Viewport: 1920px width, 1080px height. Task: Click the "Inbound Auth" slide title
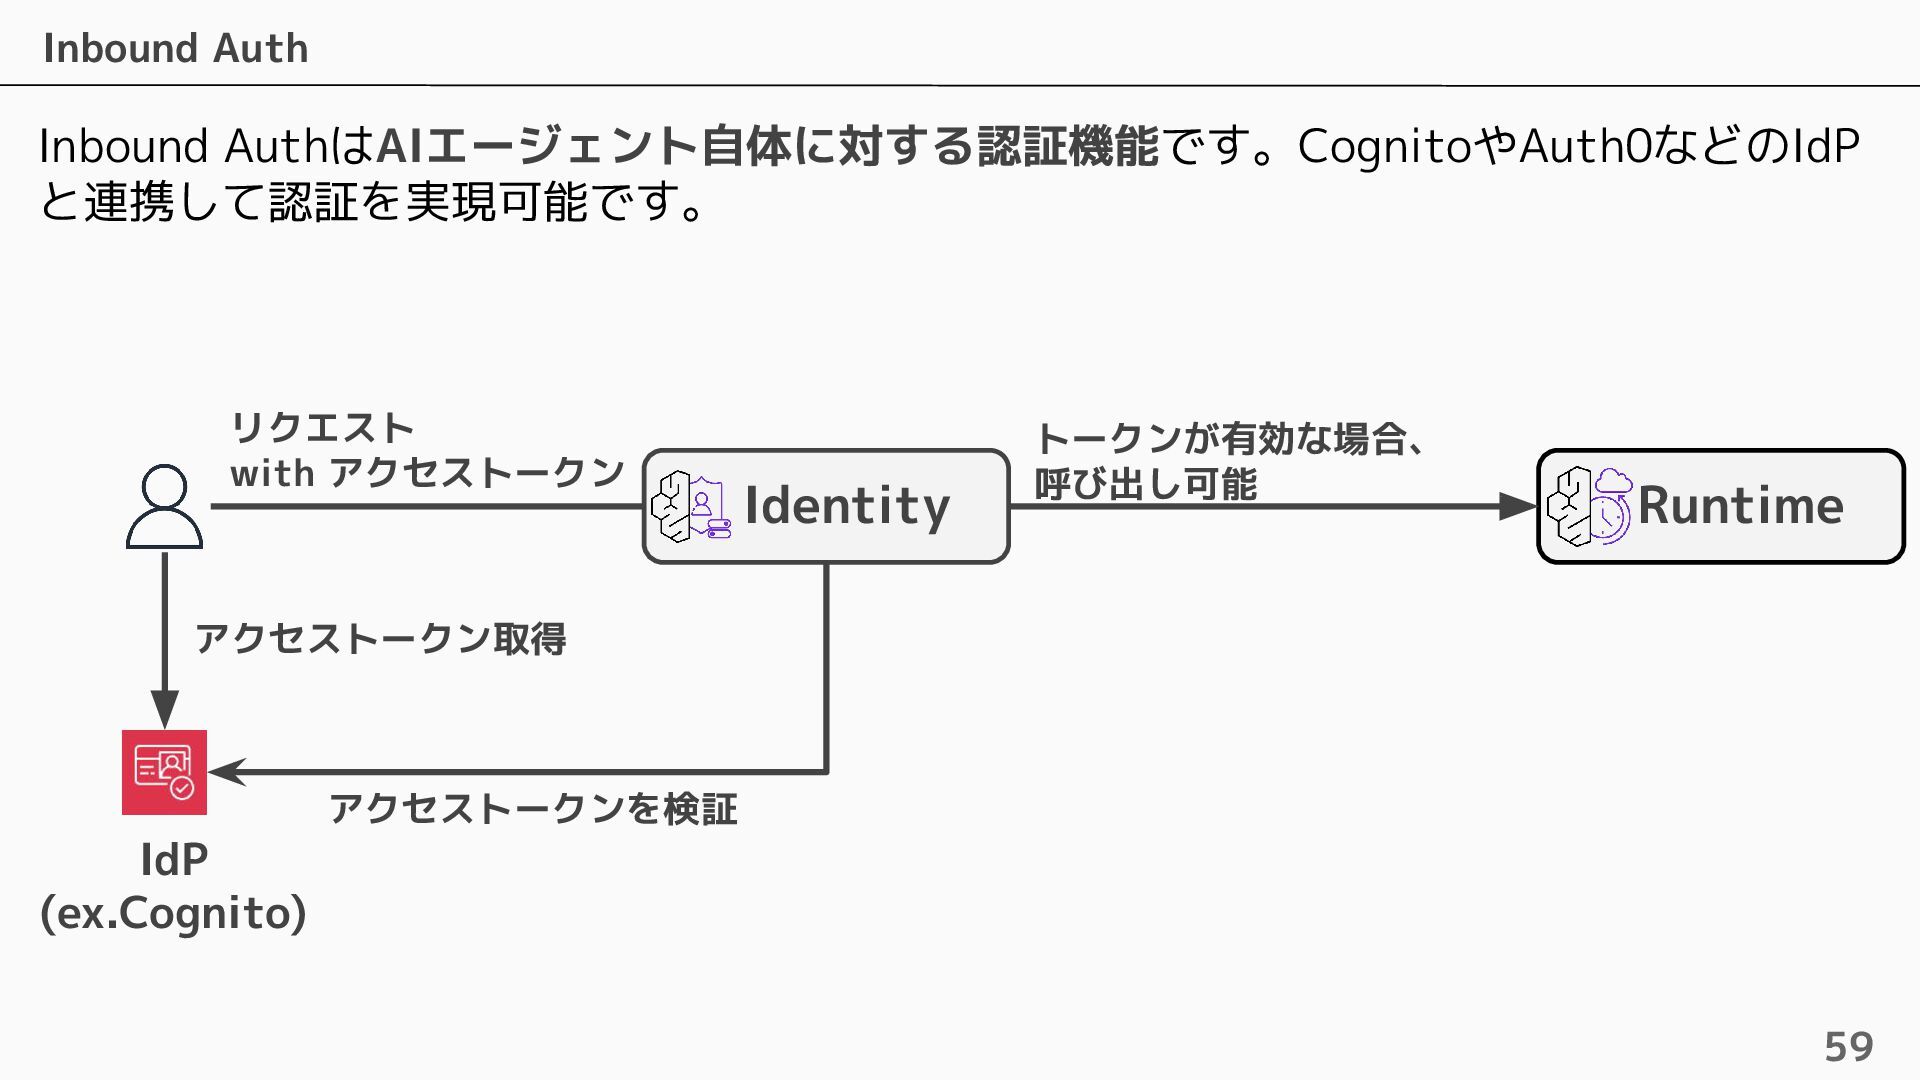coord(175,48)
